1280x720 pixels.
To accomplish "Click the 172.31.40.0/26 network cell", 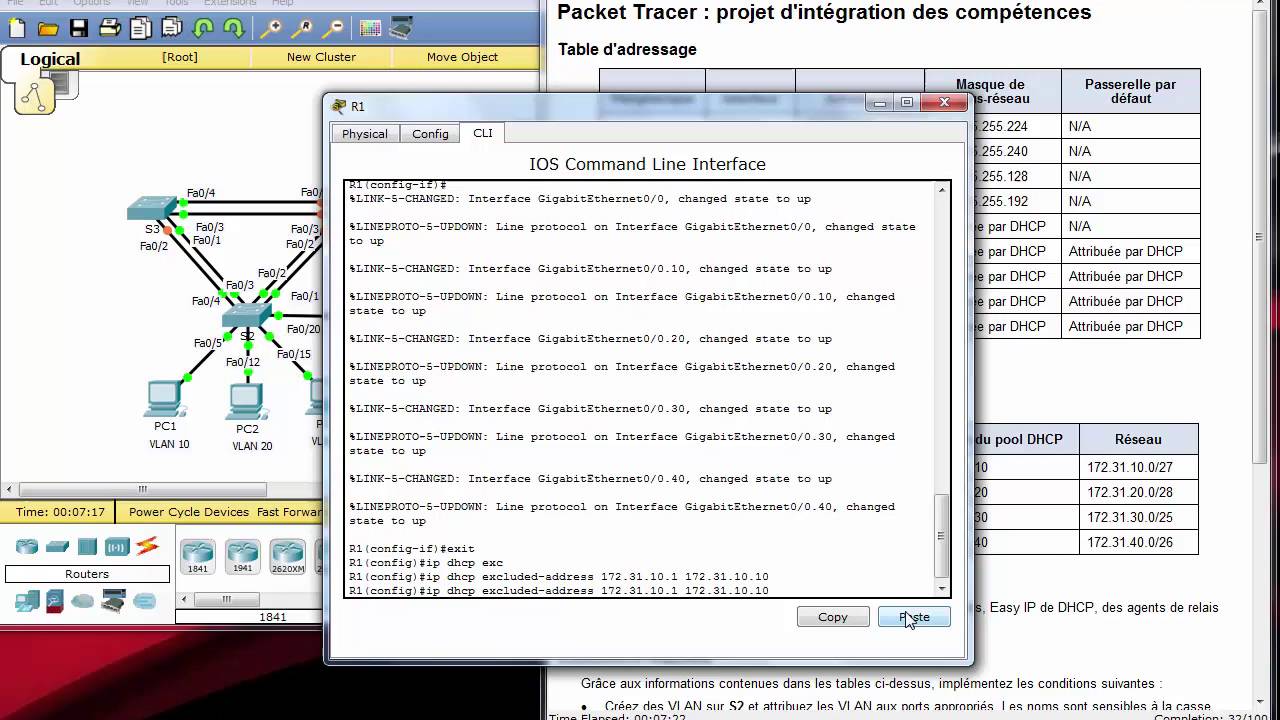I will point(1139,542).
